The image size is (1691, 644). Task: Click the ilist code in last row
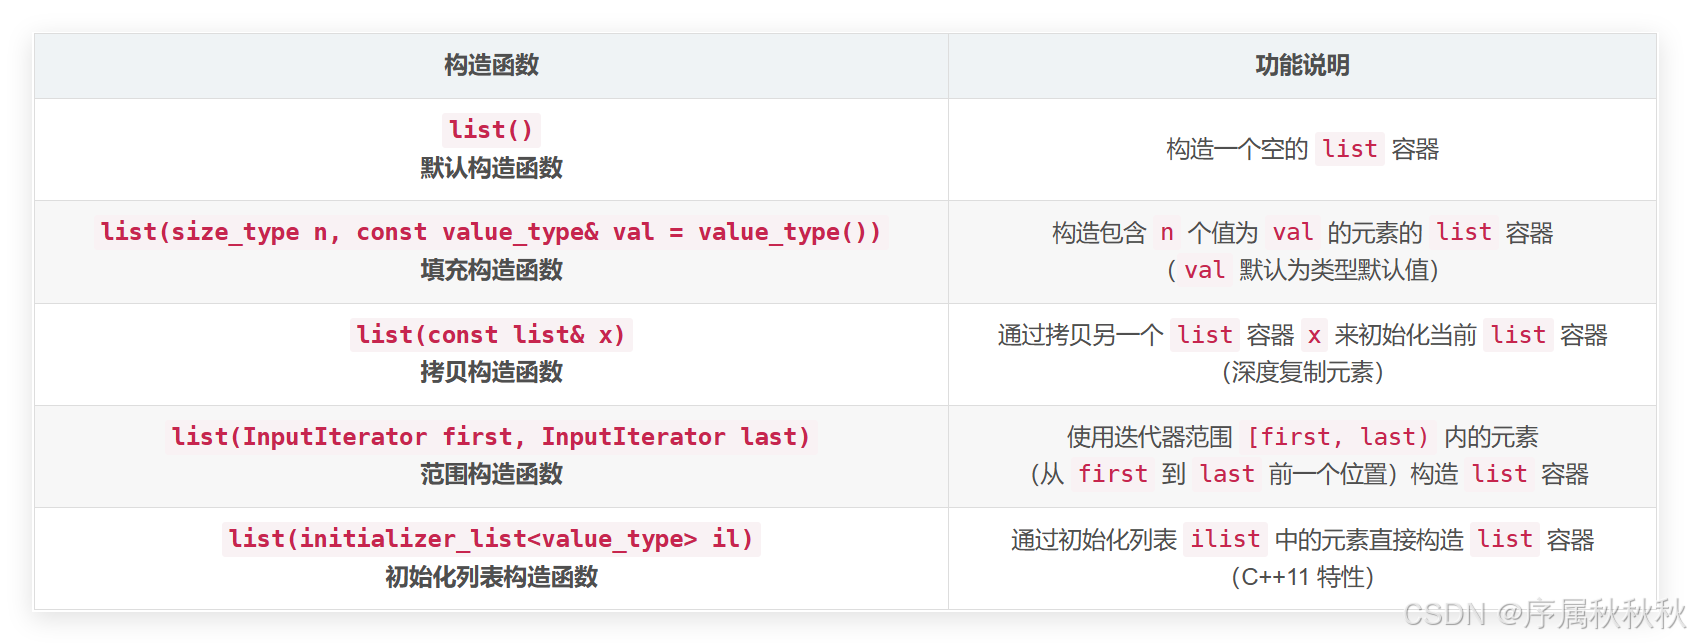pos(1225,539)
